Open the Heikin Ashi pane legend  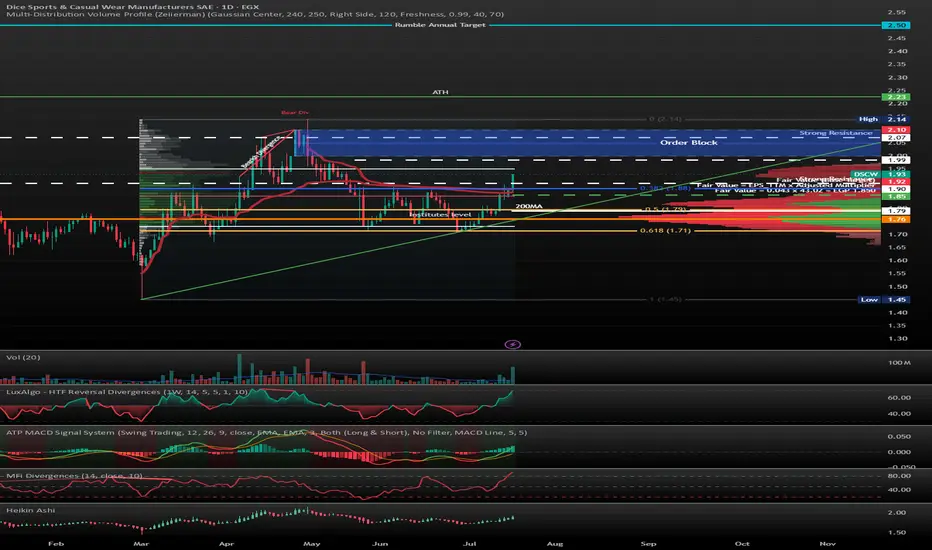pos(30,510)
